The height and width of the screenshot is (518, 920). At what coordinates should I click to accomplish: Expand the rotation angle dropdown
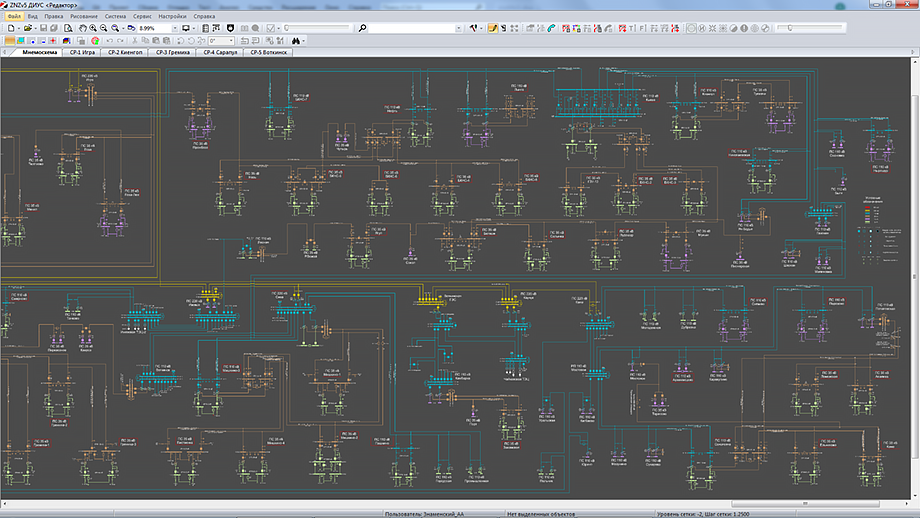click(229, 40)
